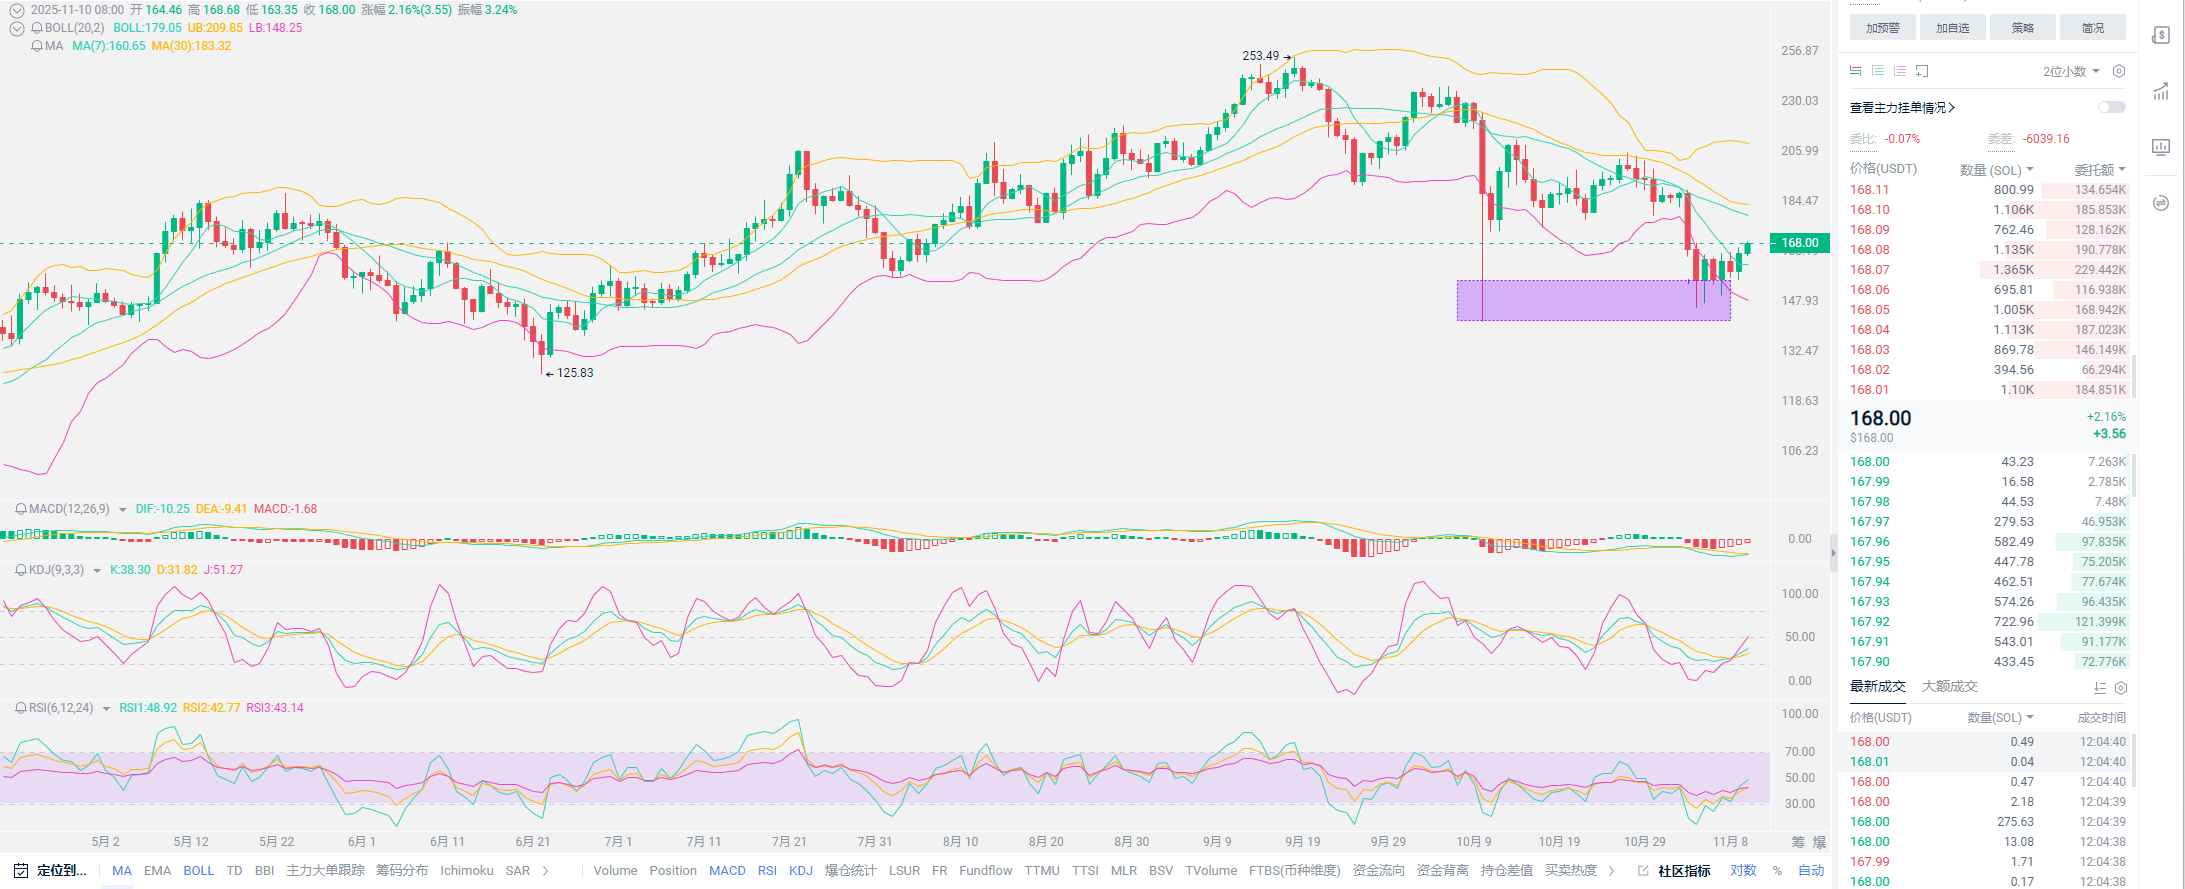This screenshot has width=2185, height=889.
Task: Open the dollar bill icon in right sidebar
Action: (x=2161, y=35)
